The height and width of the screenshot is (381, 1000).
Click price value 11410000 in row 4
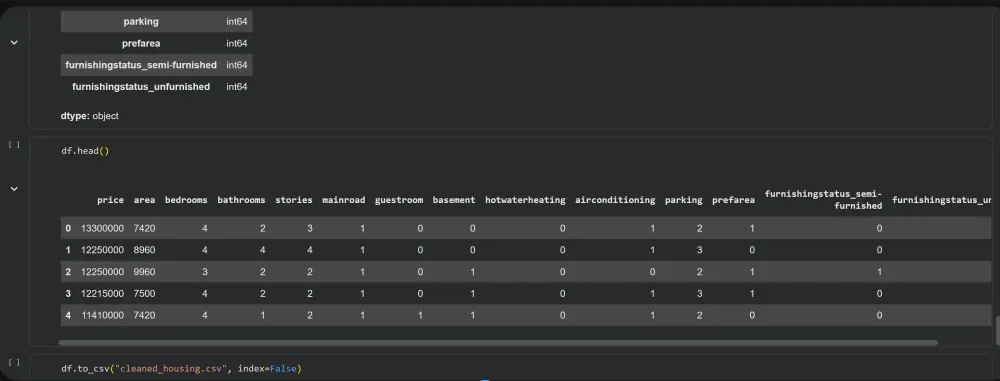click(103, 315)
